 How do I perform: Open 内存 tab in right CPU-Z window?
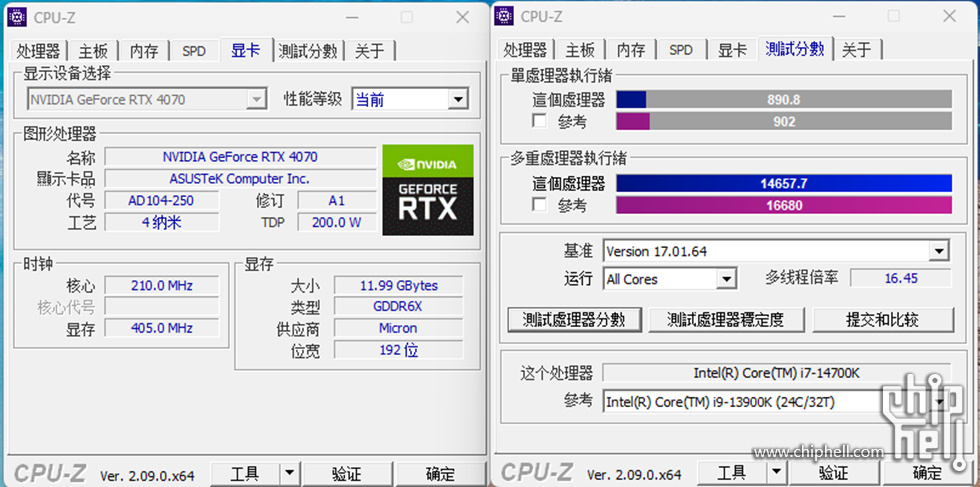pyautogui.click(x=631, y=51)
